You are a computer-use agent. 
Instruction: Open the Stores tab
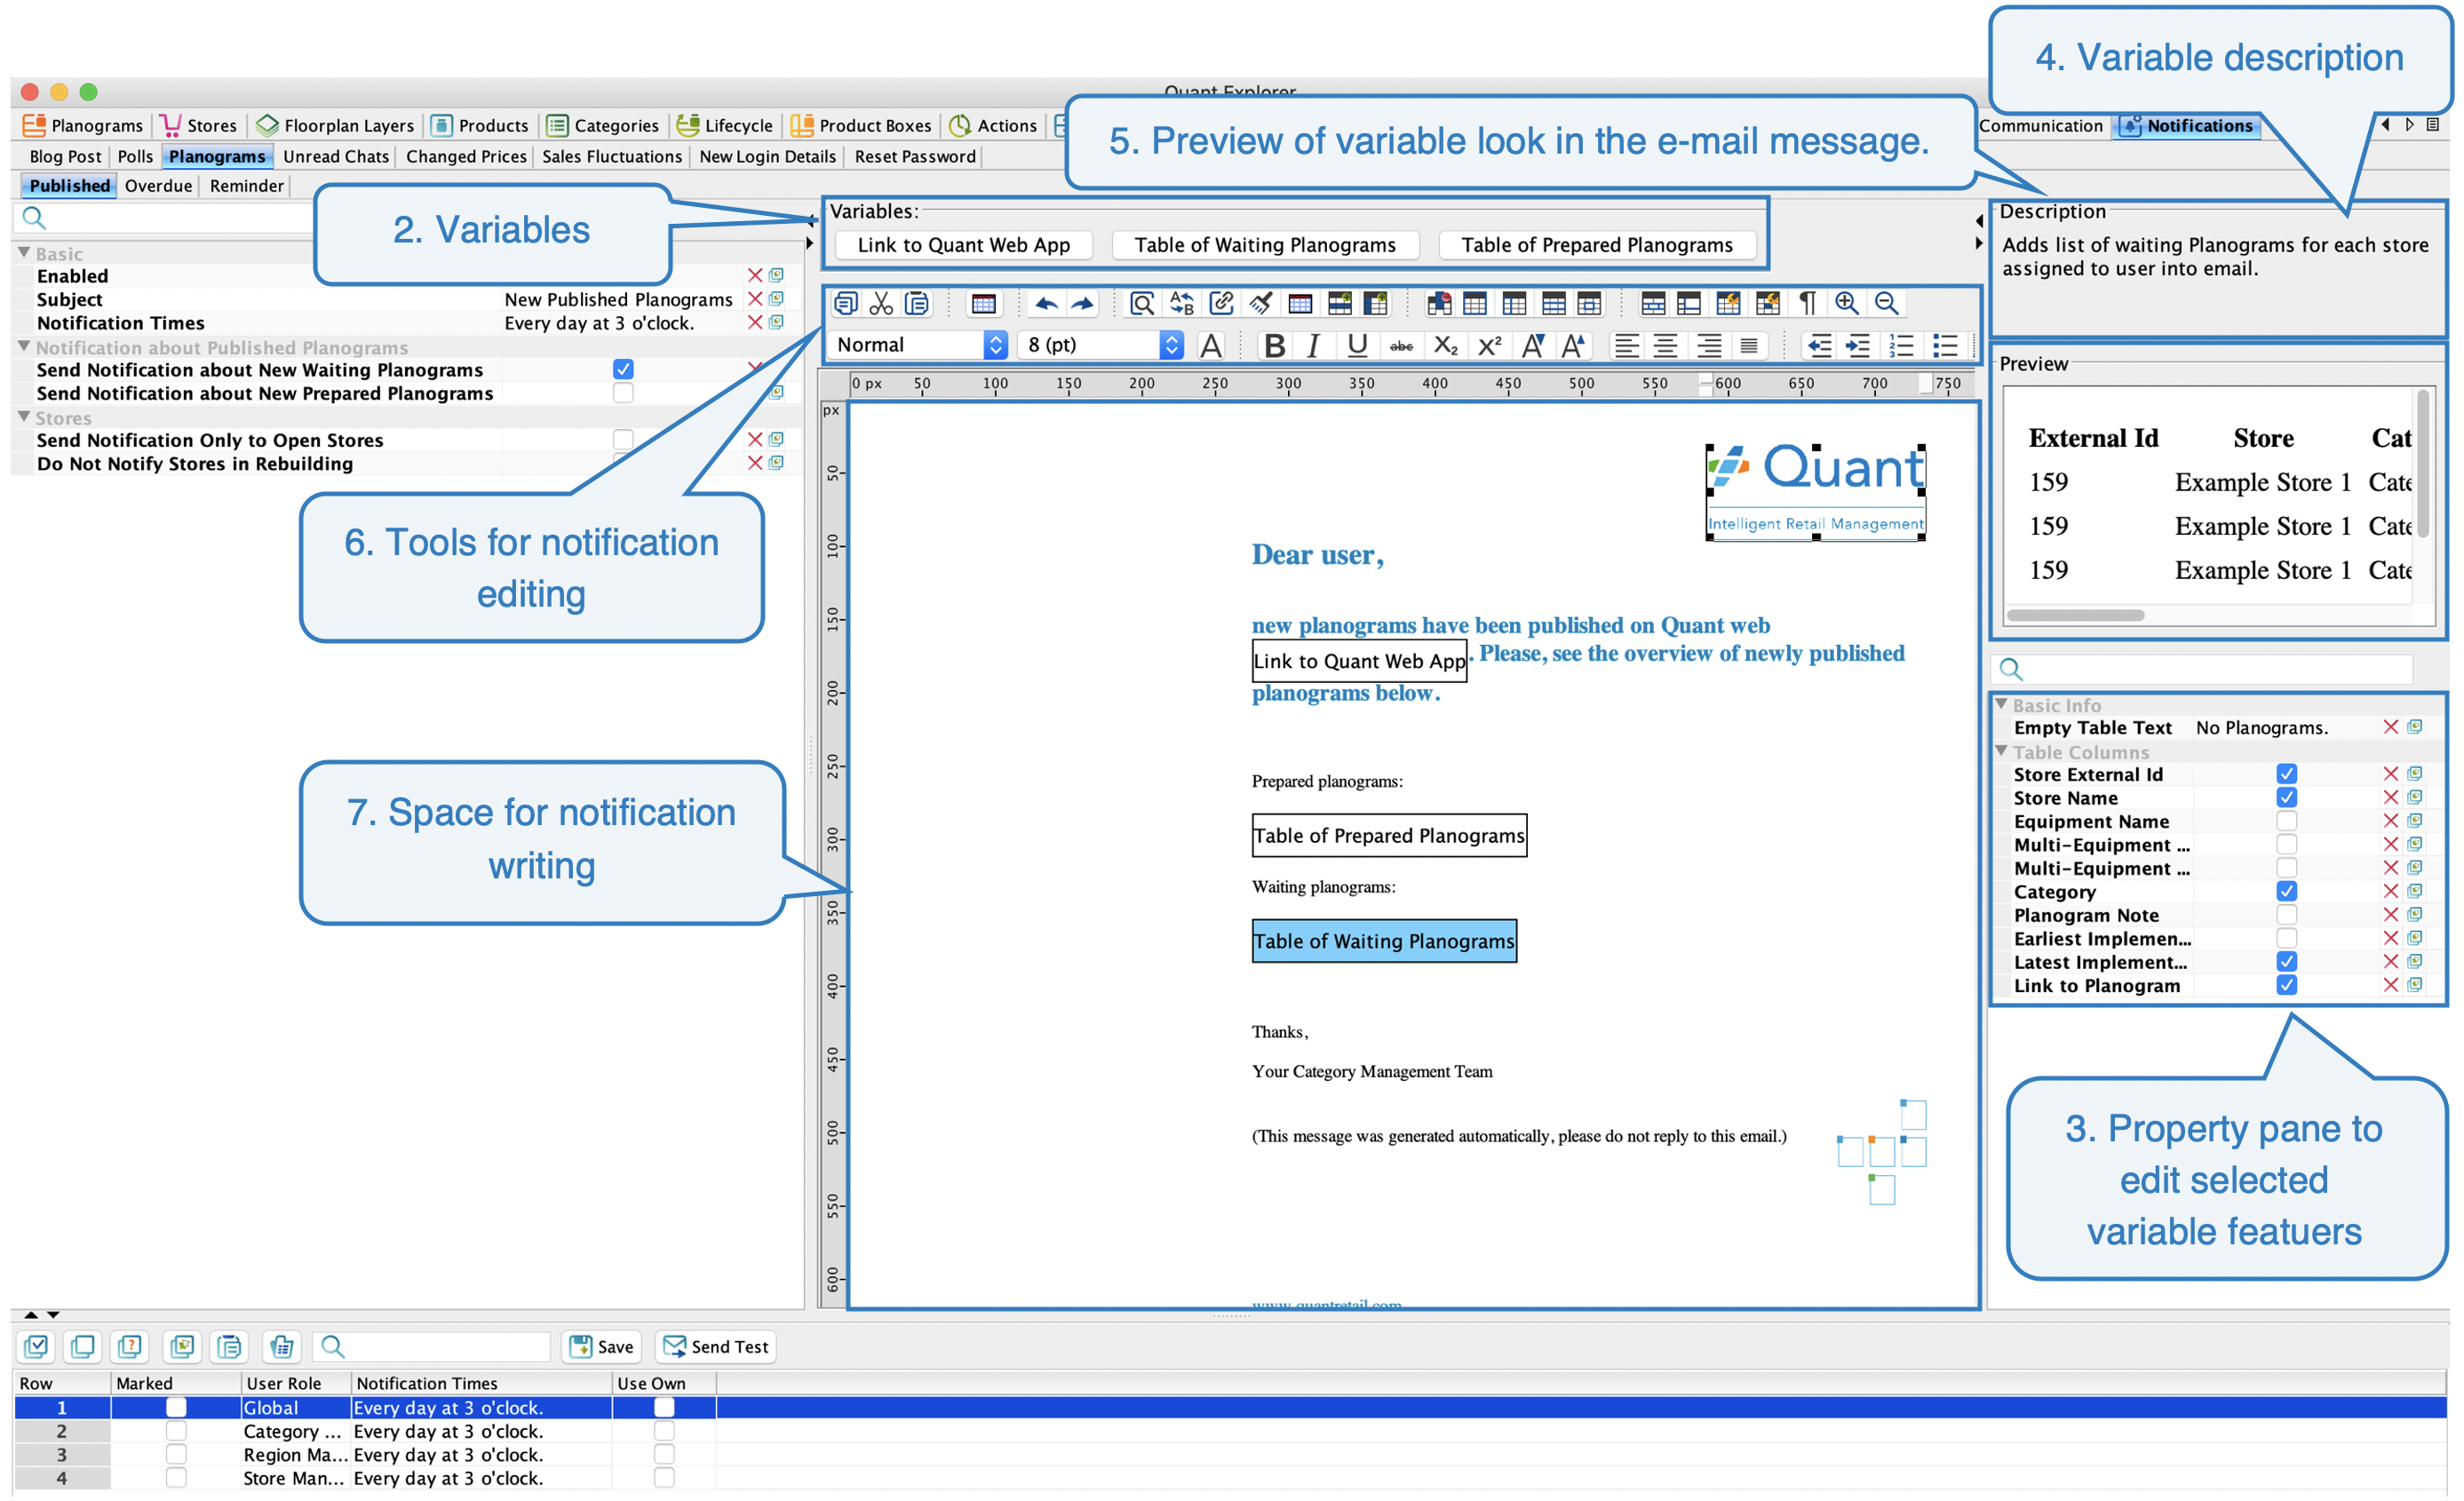(x=199, y=125)
